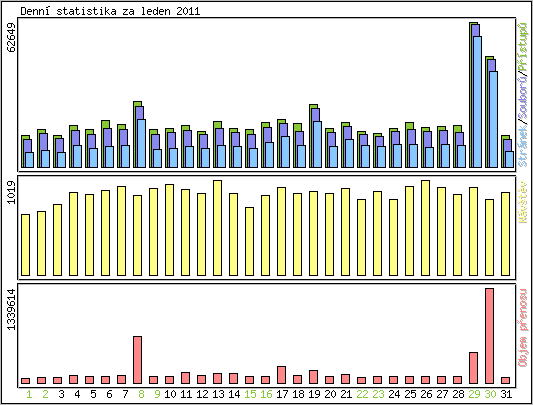Click day label 4 on the x-axis
533x405 pixels.
(77, 394)
